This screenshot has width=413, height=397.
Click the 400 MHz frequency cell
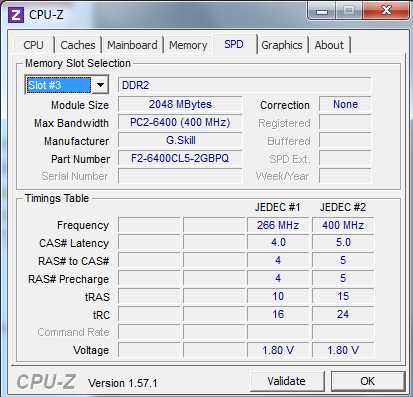click(343, 225)
